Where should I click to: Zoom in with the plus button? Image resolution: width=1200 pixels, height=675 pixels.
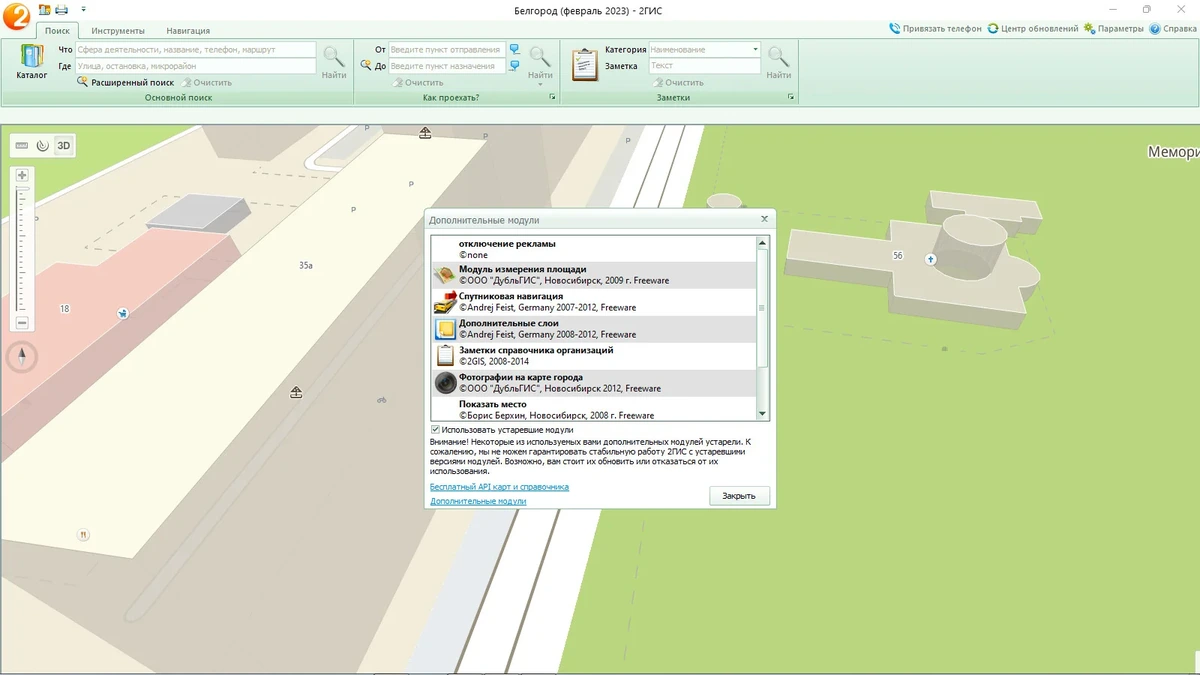22,175
